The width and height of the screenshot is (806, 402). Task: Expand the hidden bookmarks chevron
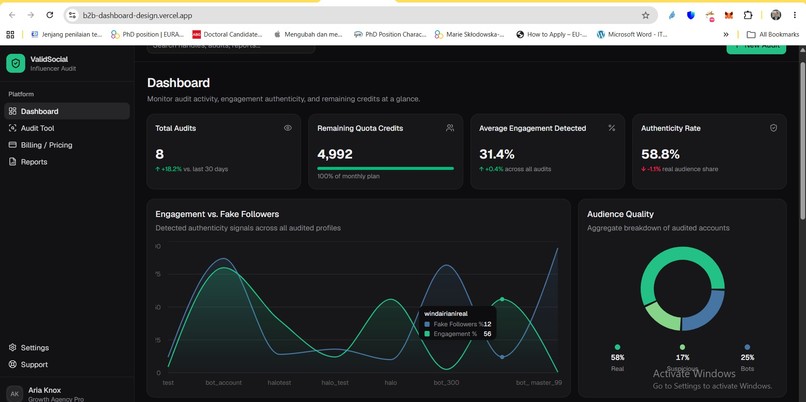point(726,34)
